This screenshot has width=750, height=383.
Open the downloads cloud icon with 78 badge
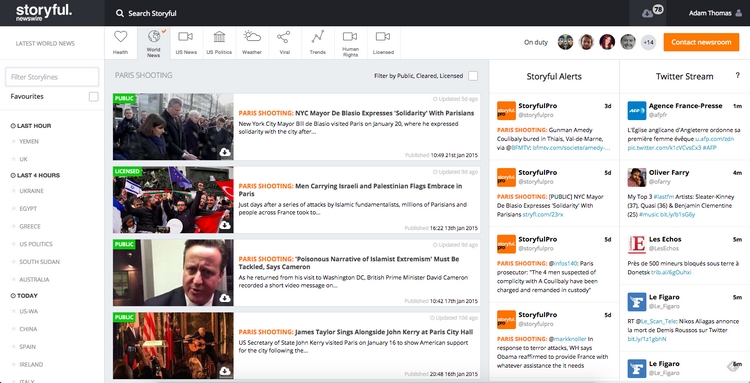648,13
